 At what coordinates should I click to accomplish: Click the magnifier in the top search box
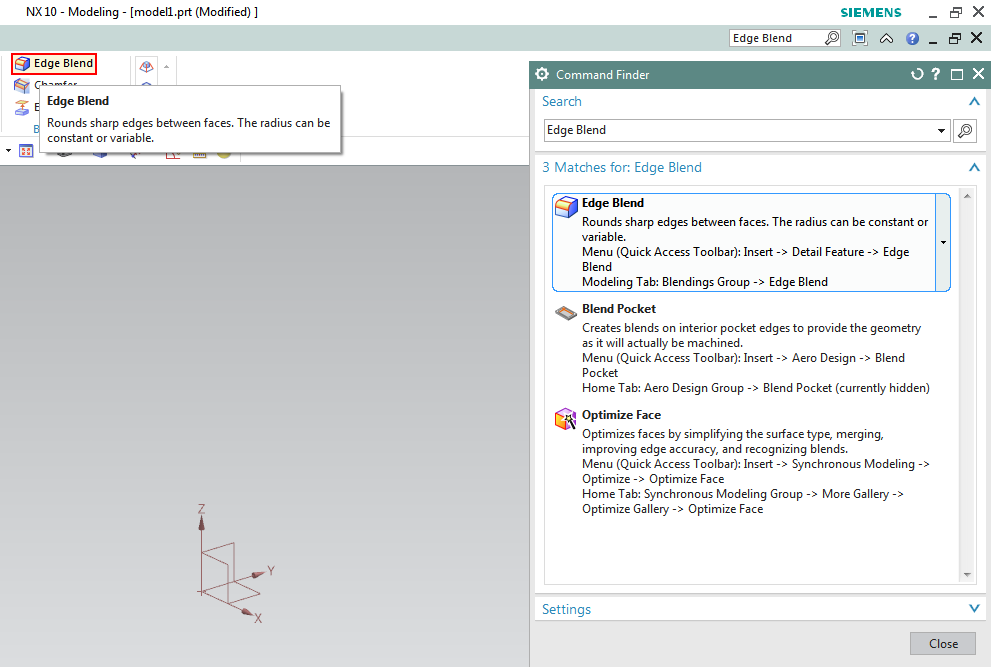click(832, 38)
